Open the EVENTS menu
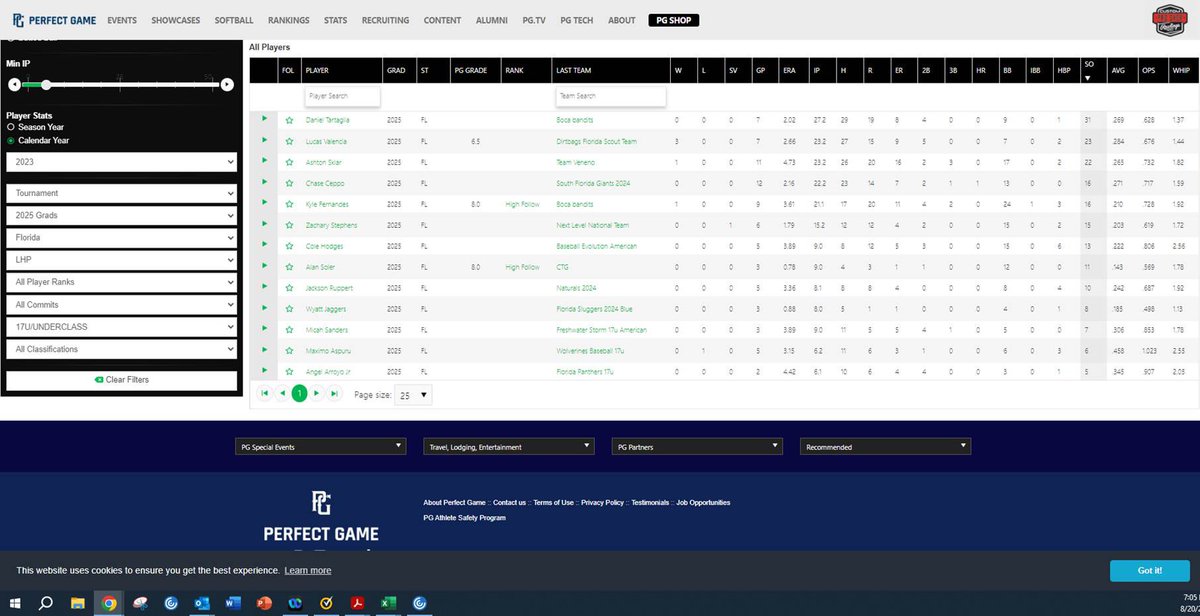The image size is (1200, 616). [x=122, y=20]
